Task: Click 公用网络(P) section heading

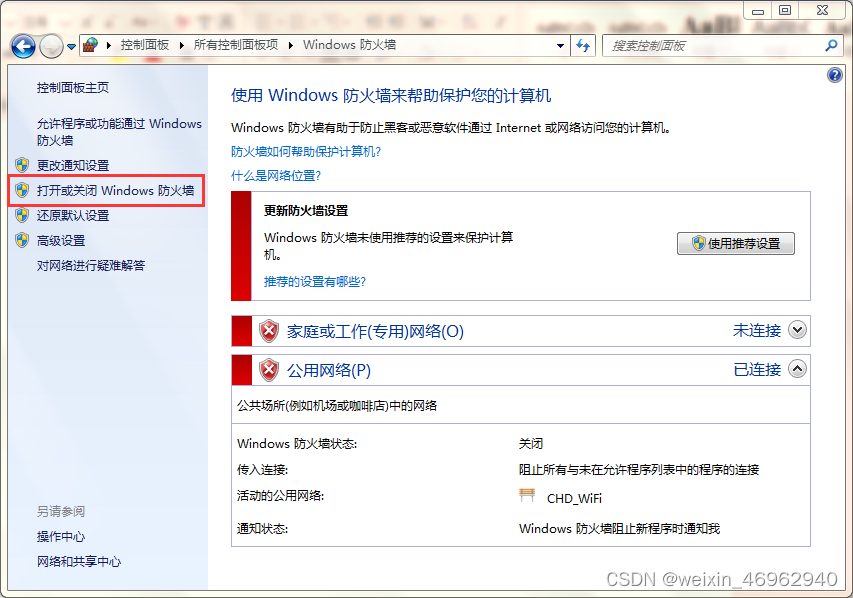Action: (x=329, y=371)
